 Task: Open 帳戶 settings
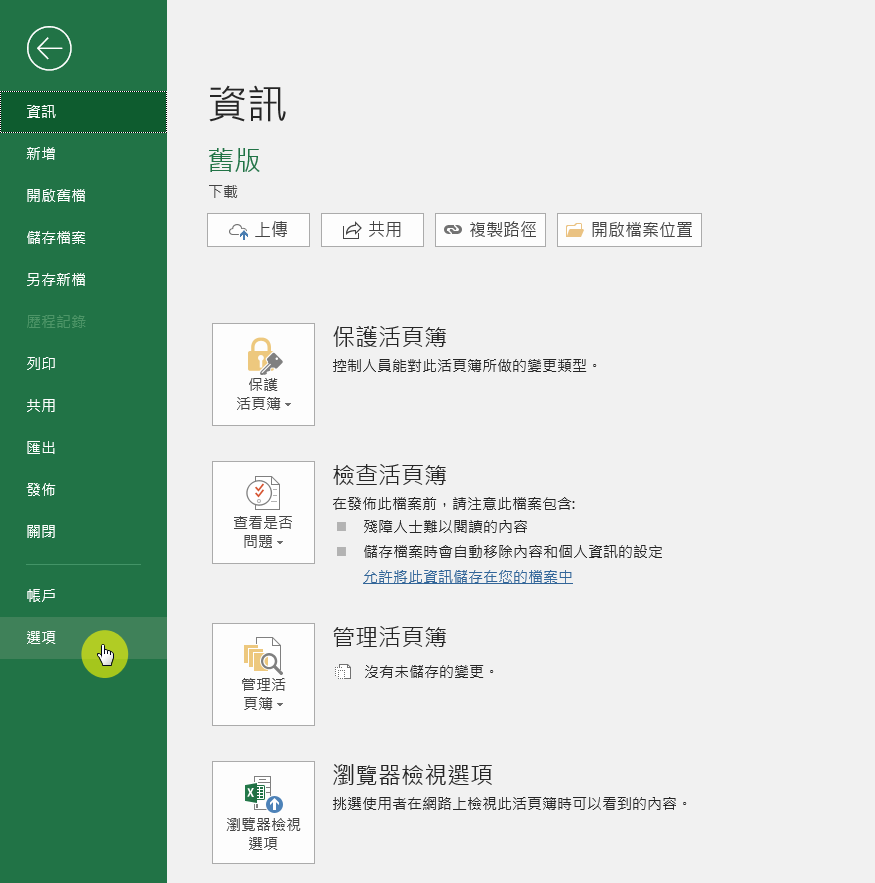point(83,595)
